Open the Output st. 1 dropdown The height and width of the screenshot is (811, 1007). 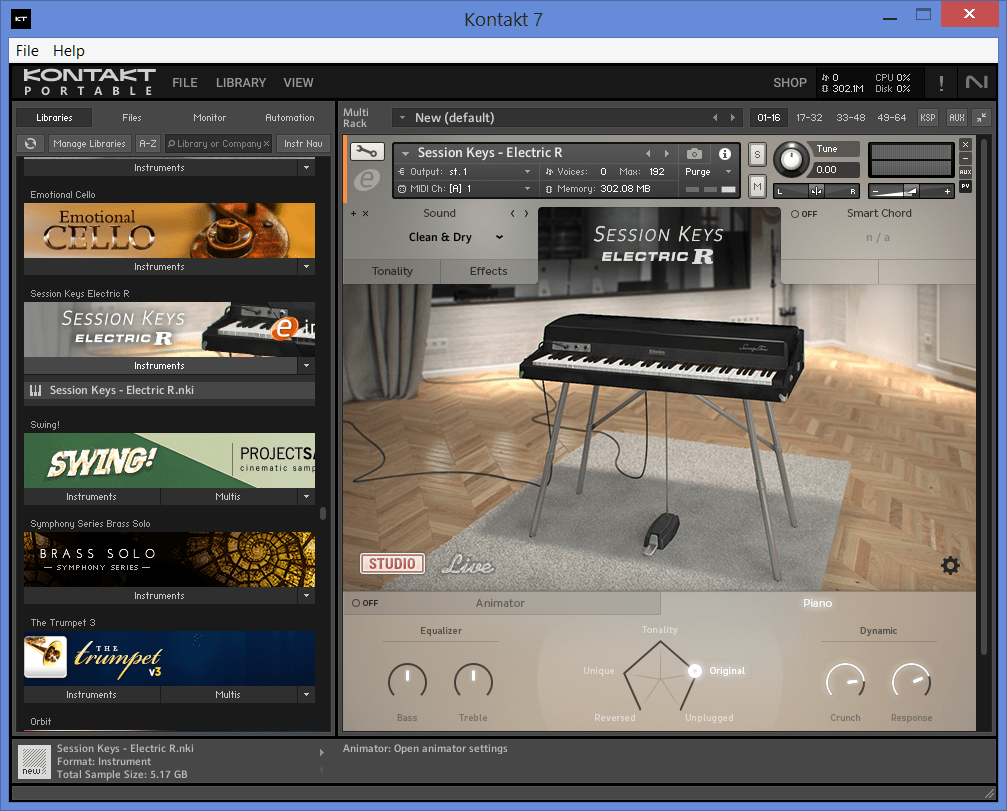[x=465, y=171]
